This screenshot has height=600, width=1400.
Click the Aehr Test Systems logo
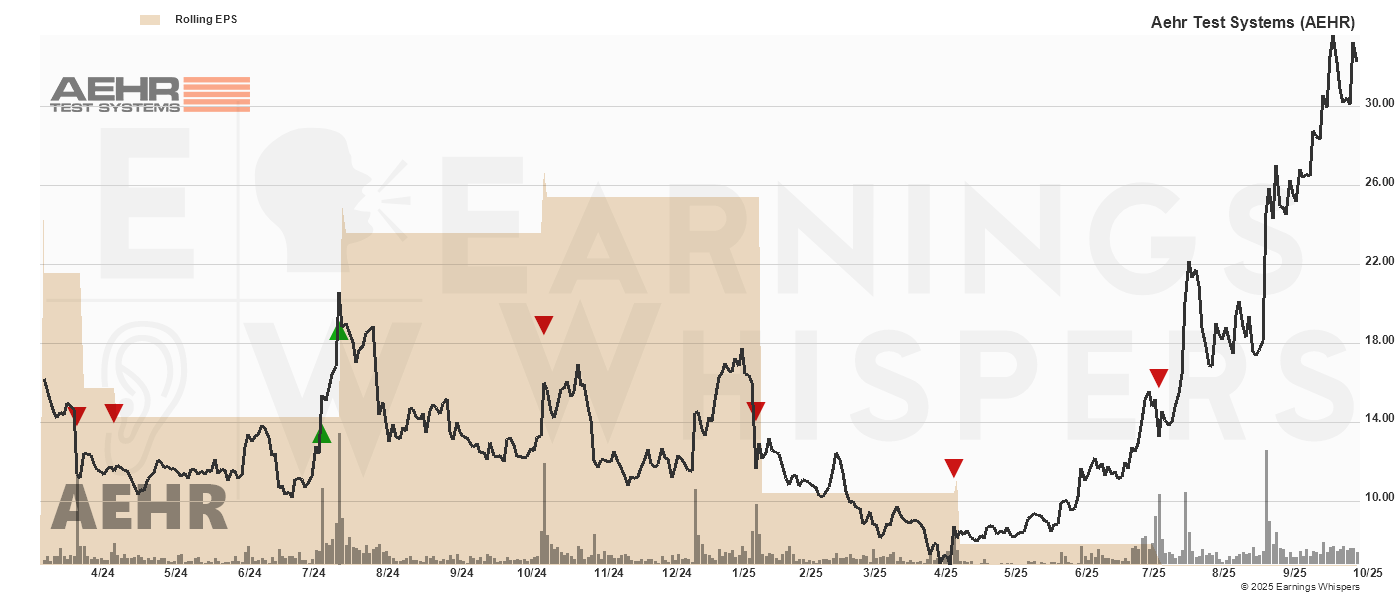point(150,94)
